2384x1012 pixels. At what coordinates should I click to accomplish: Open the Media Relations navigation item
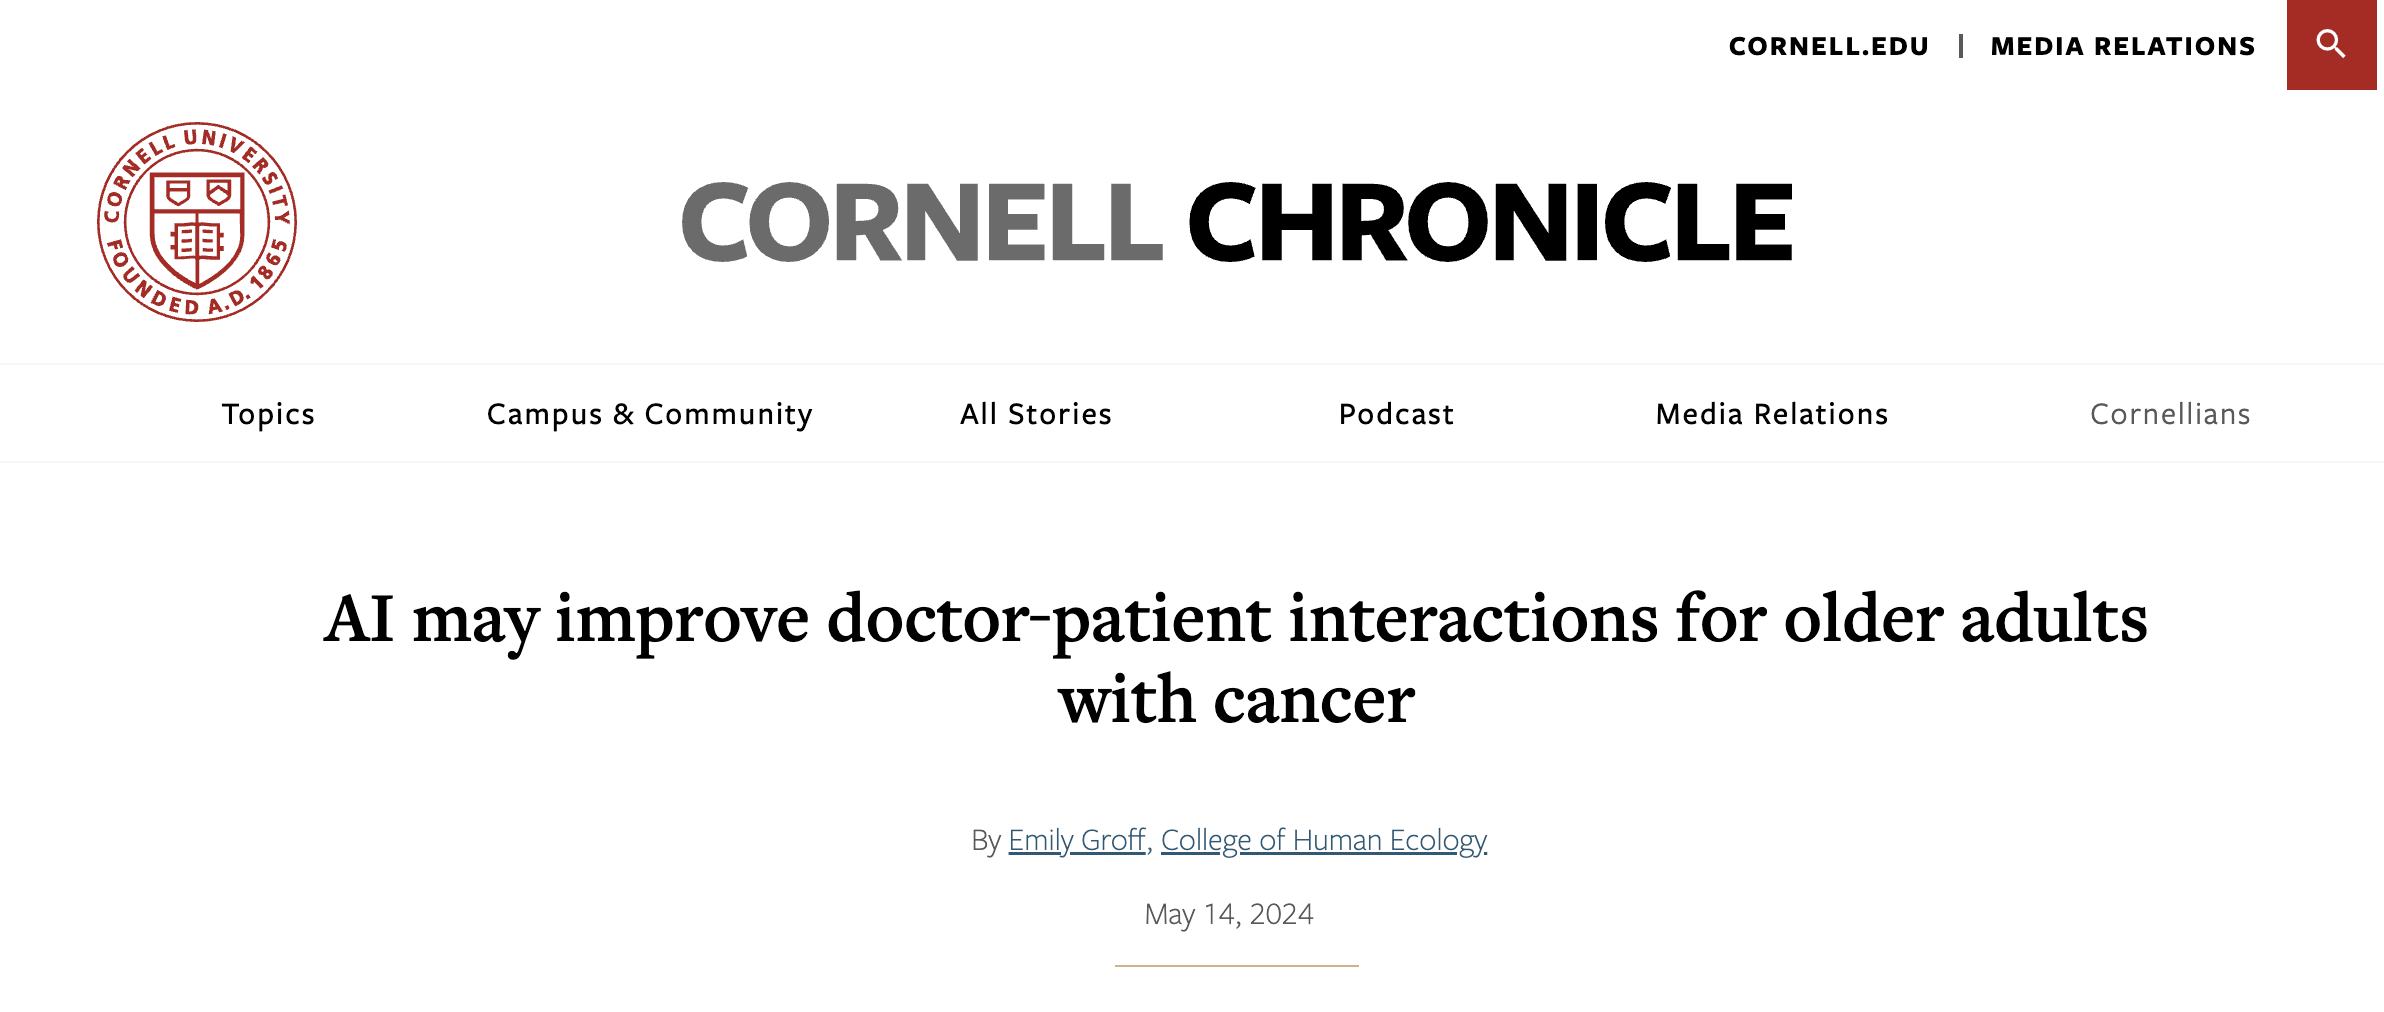coord(1771,413)
